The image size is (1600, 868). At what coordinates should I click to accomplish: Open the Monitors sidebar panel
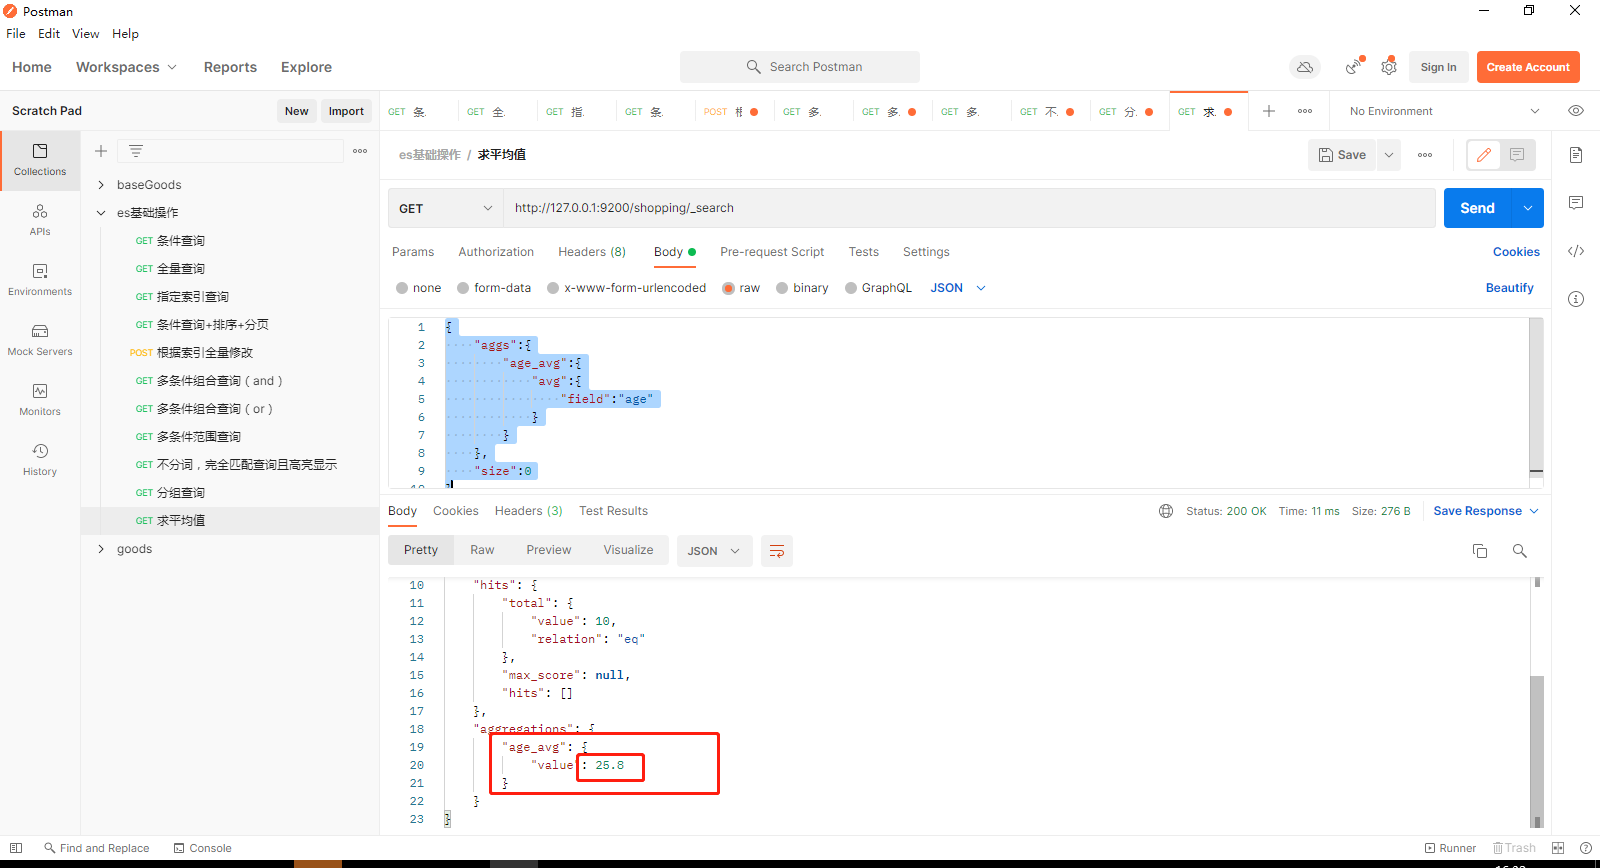click(40, 400)
